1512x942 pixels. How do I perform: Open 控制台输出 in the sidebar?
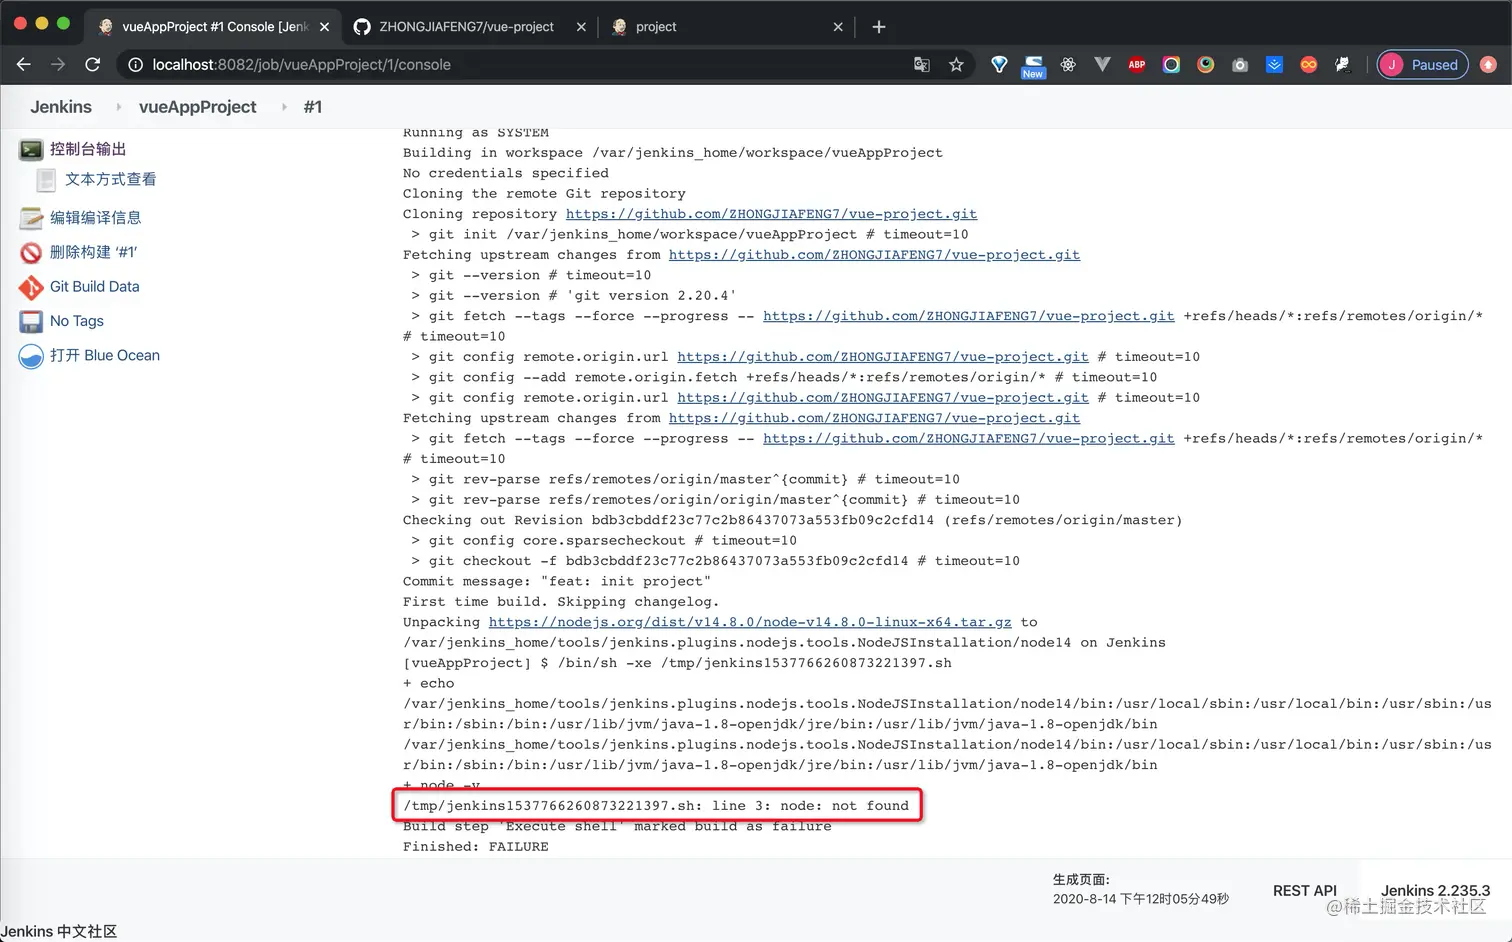pyautogui.click(x=88, y=150)
